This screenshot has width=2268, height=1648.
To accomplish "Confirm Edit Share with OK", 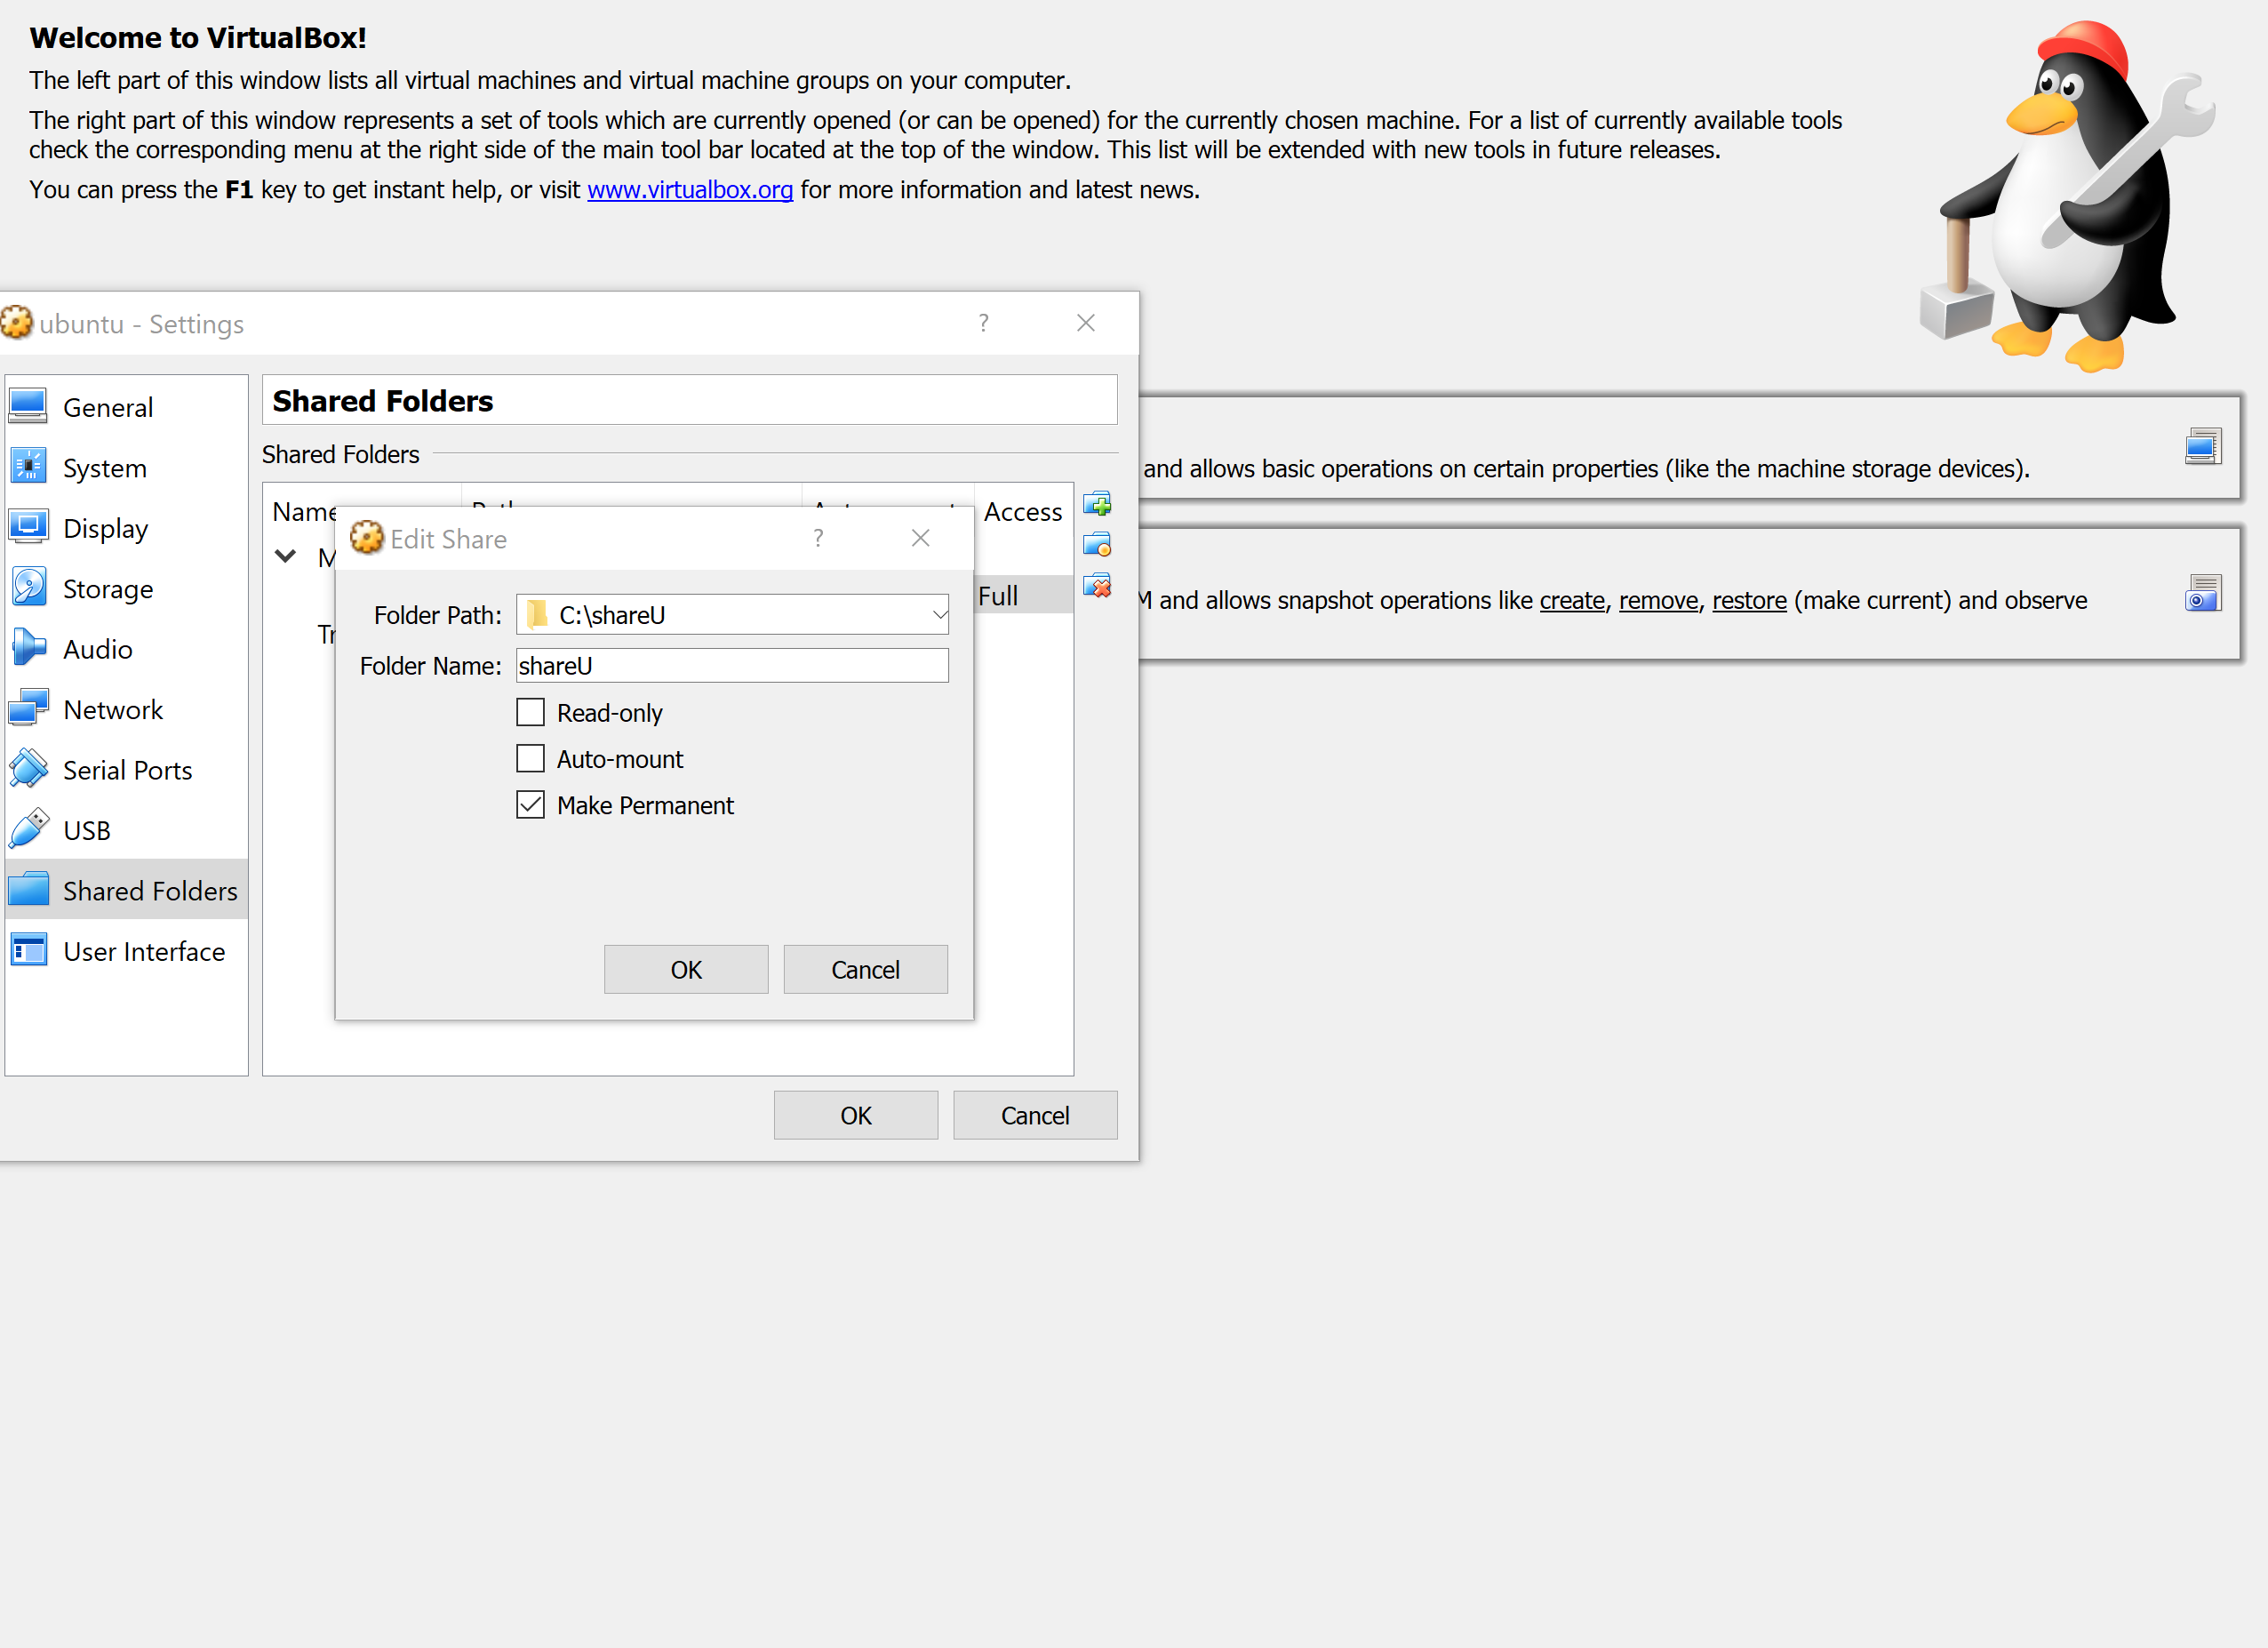I will (685, 969).
